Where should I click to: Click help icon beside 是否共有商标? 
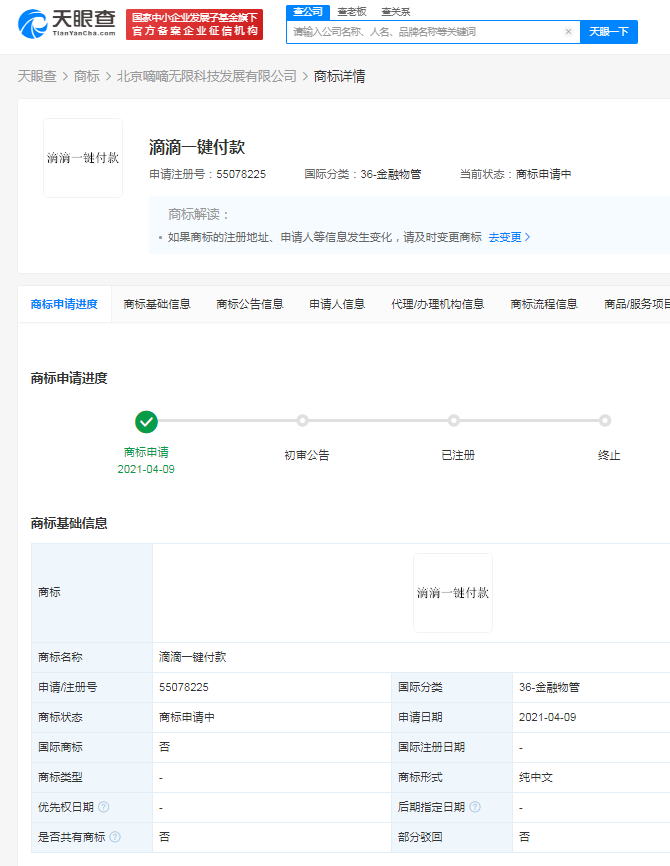point(115,837)
